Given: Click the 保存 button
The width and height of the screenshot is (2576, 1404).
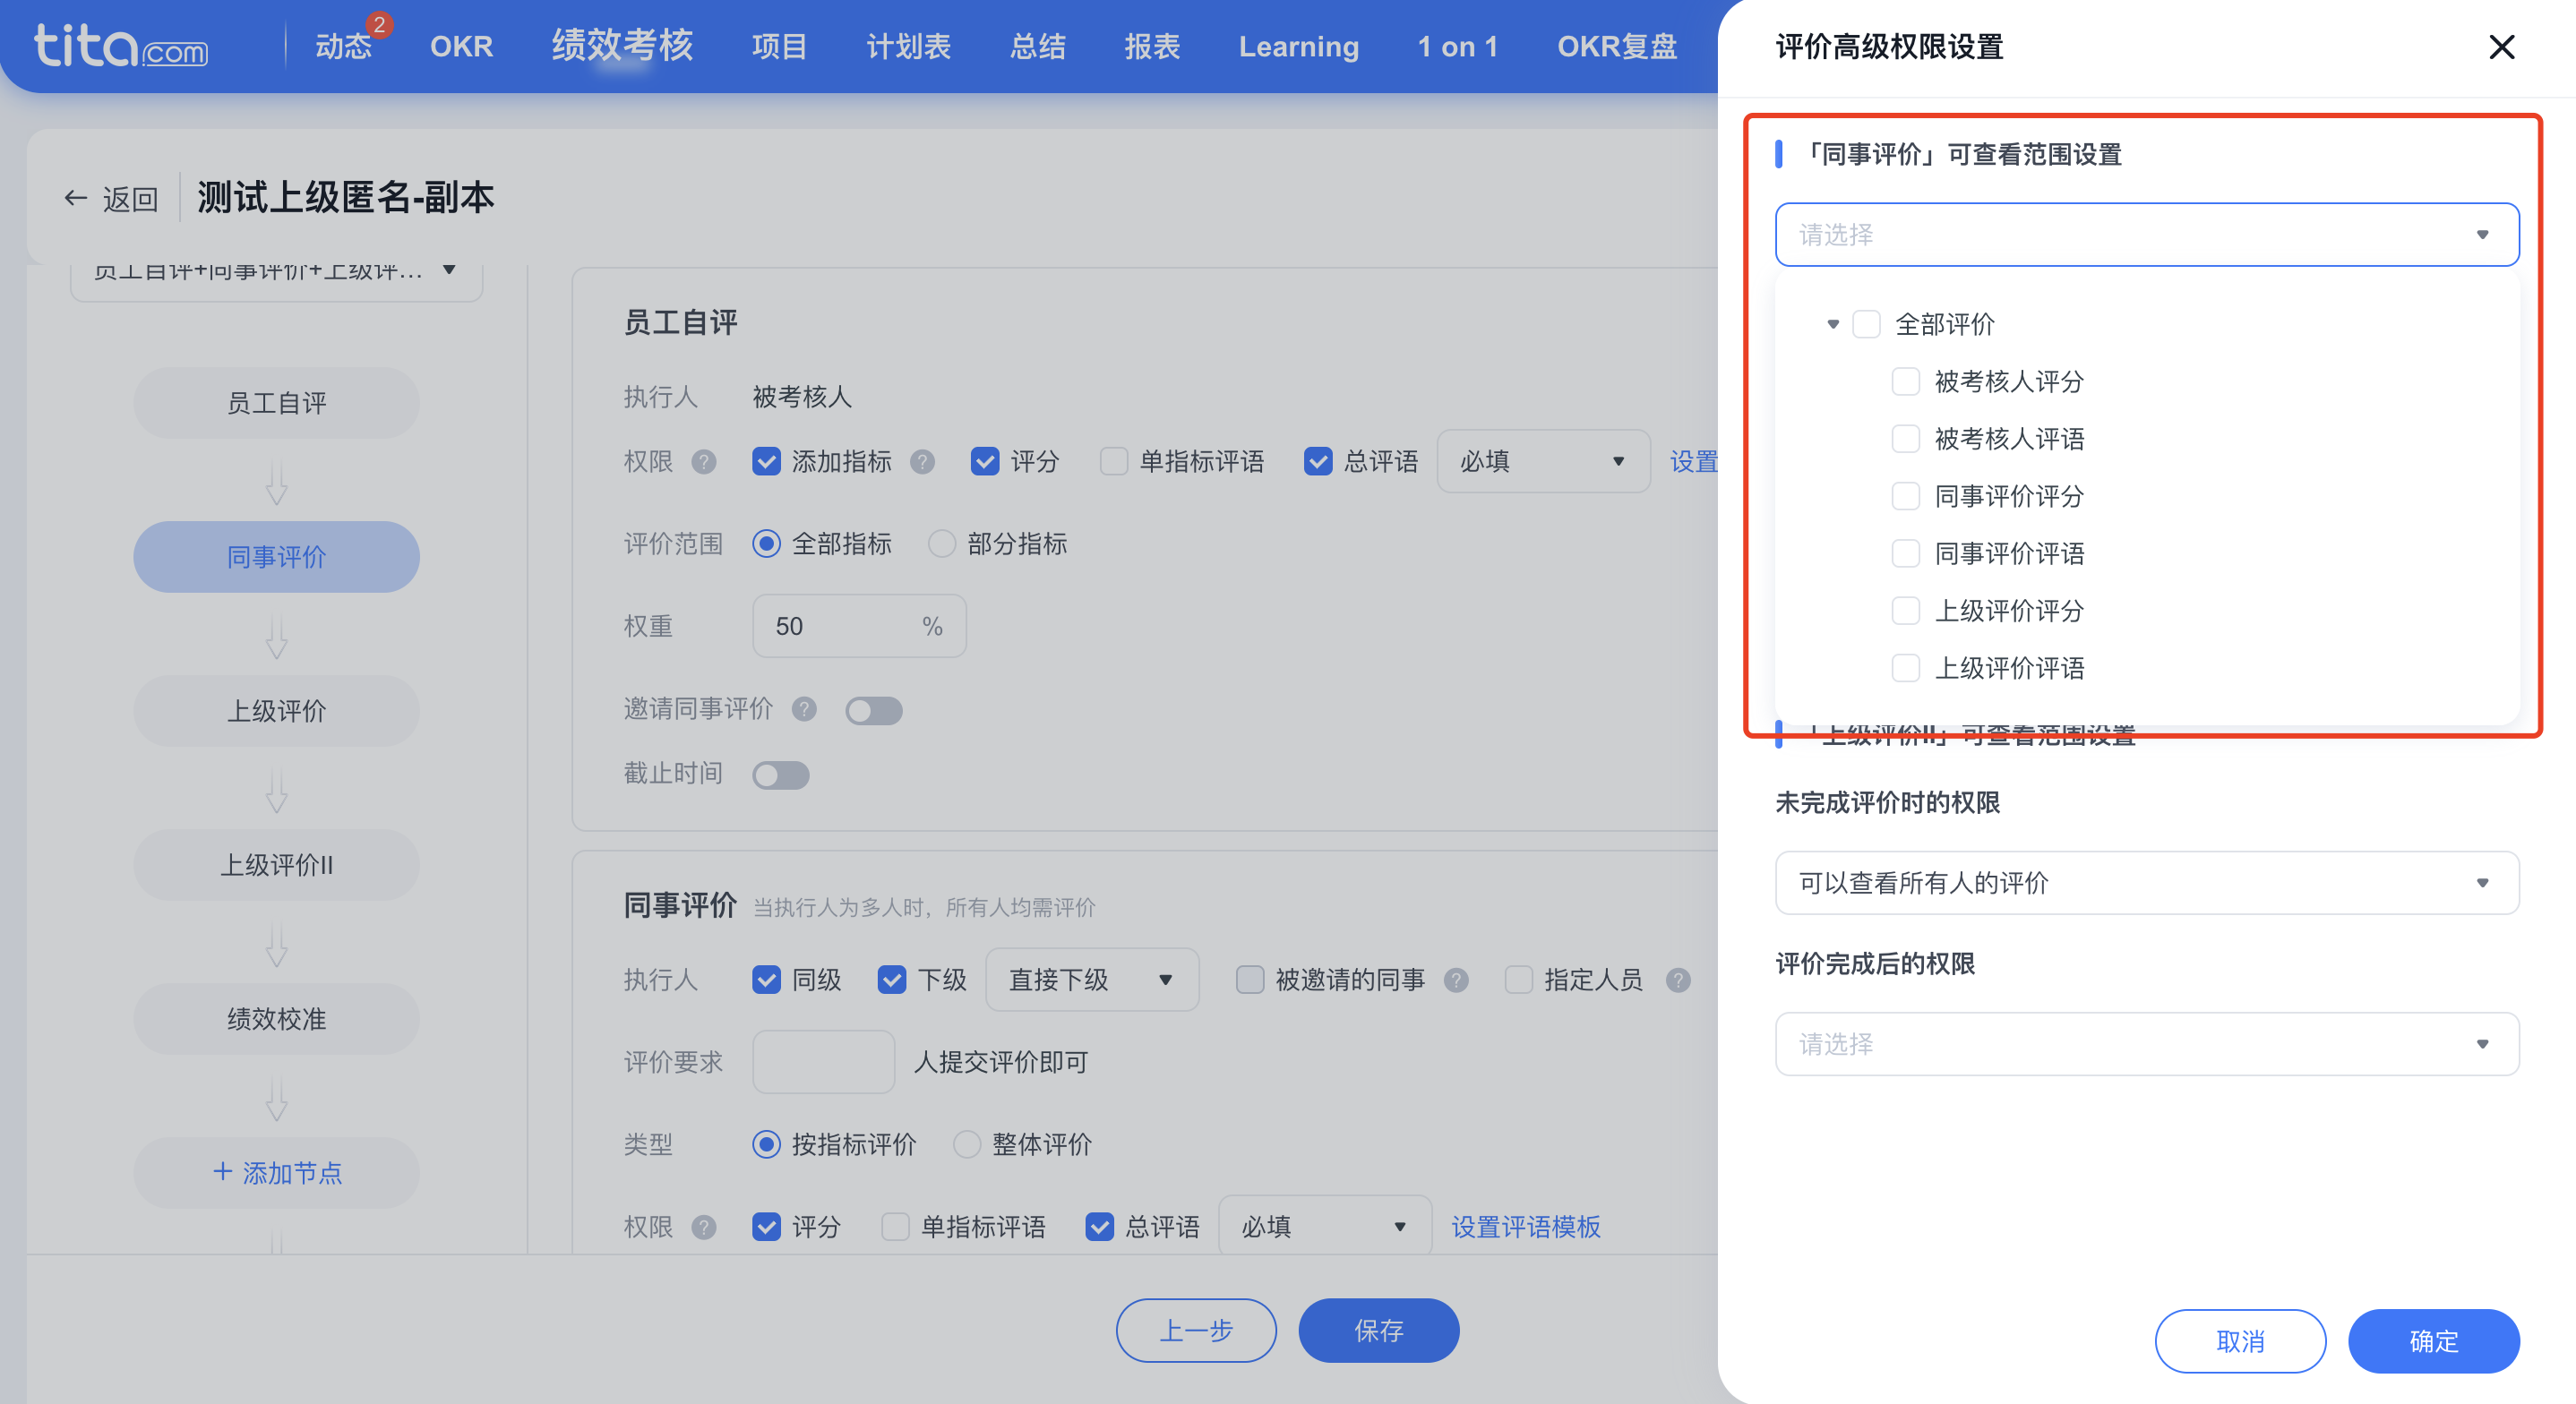Looking at the screenshot, I should (1378, 1331).
